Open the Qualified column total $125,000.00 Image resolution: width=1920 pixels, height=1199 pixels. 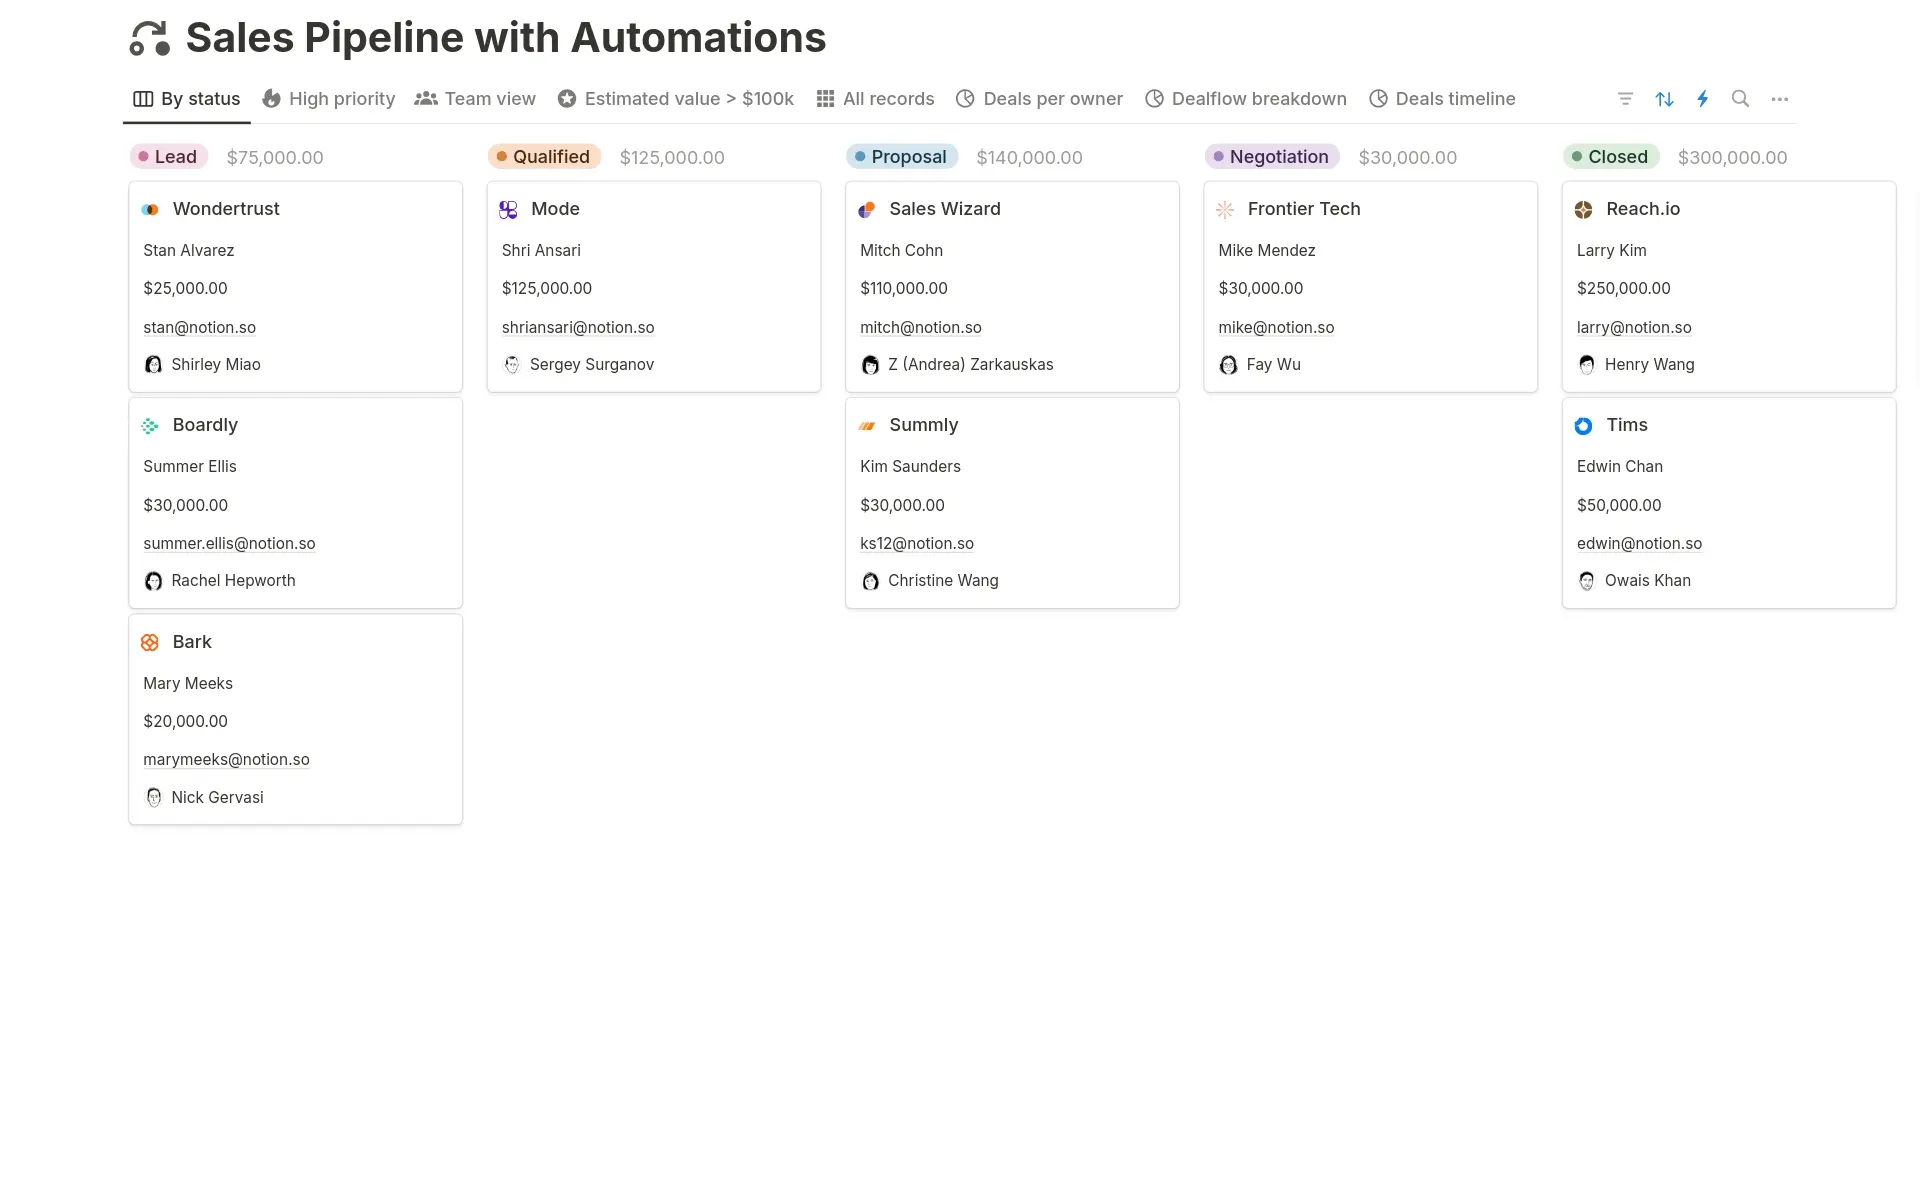point(672,158)
